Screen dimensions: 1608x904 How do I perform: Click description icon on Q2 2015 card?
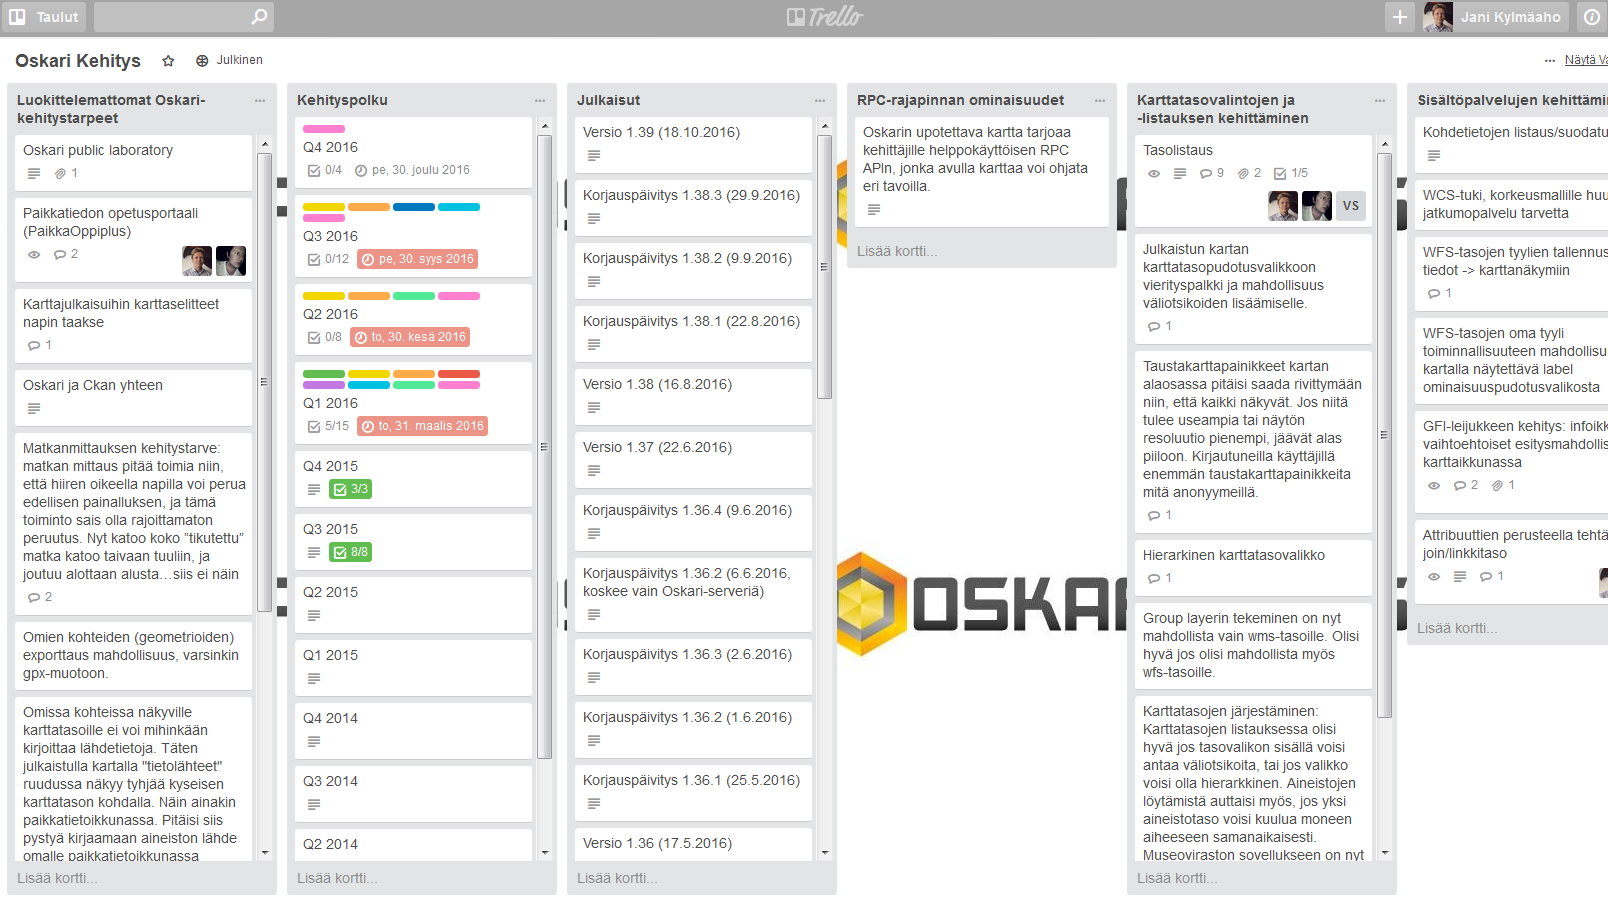point(314,615)
